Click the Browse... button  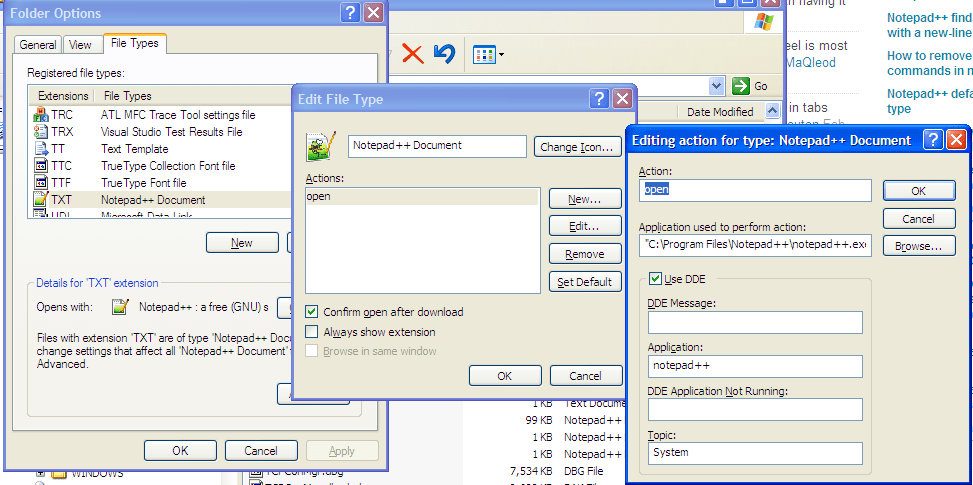click(x=919, y=246)
